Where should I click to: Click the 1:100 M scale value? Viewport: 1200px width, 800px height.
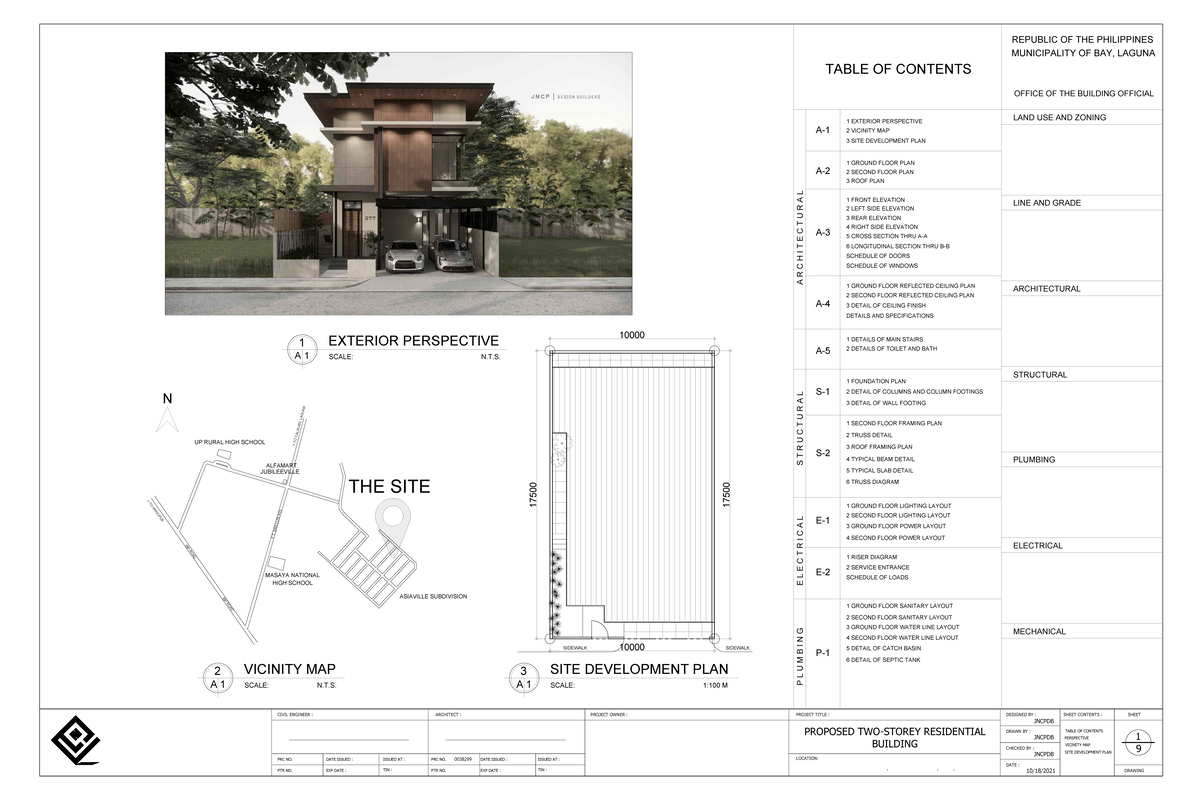715,686
